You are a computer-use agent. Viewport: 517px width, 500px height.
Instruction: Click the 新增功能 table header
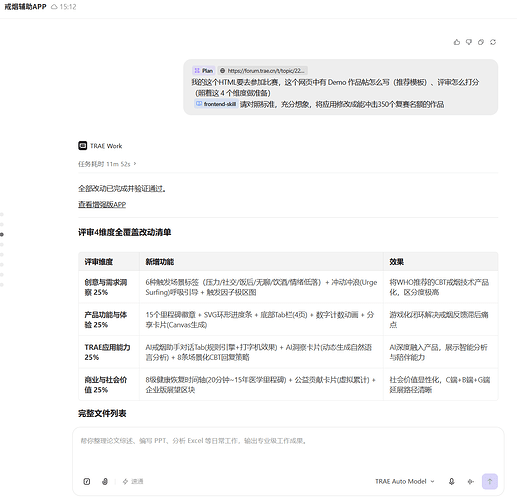261,262
